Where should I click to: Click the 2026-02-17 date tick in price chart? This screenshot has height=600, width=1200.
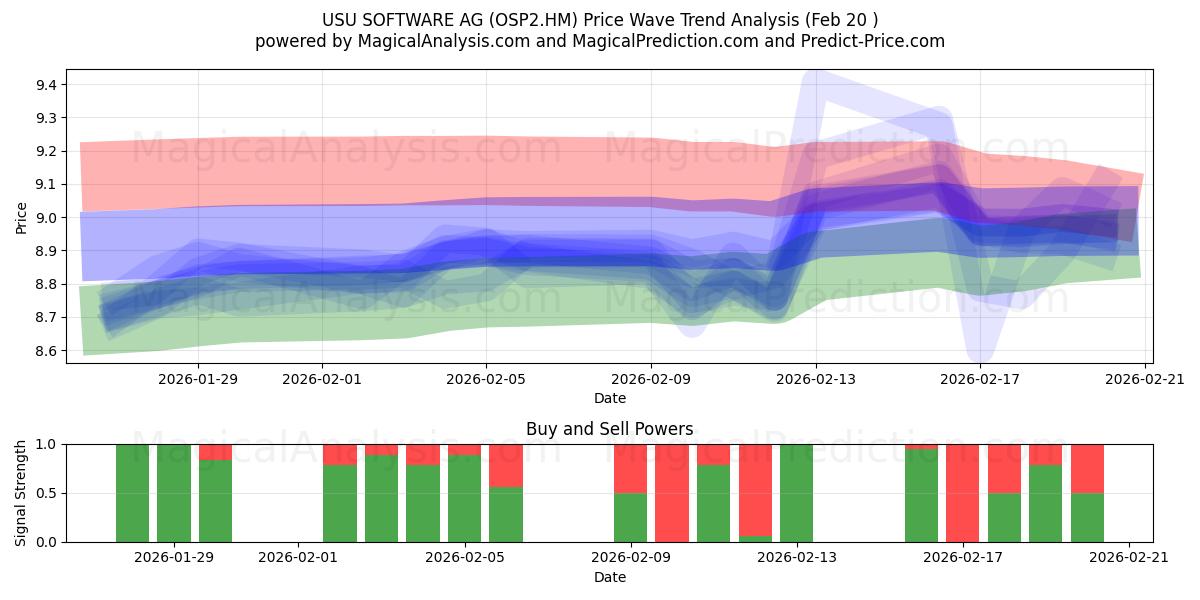tap(980, 379)
